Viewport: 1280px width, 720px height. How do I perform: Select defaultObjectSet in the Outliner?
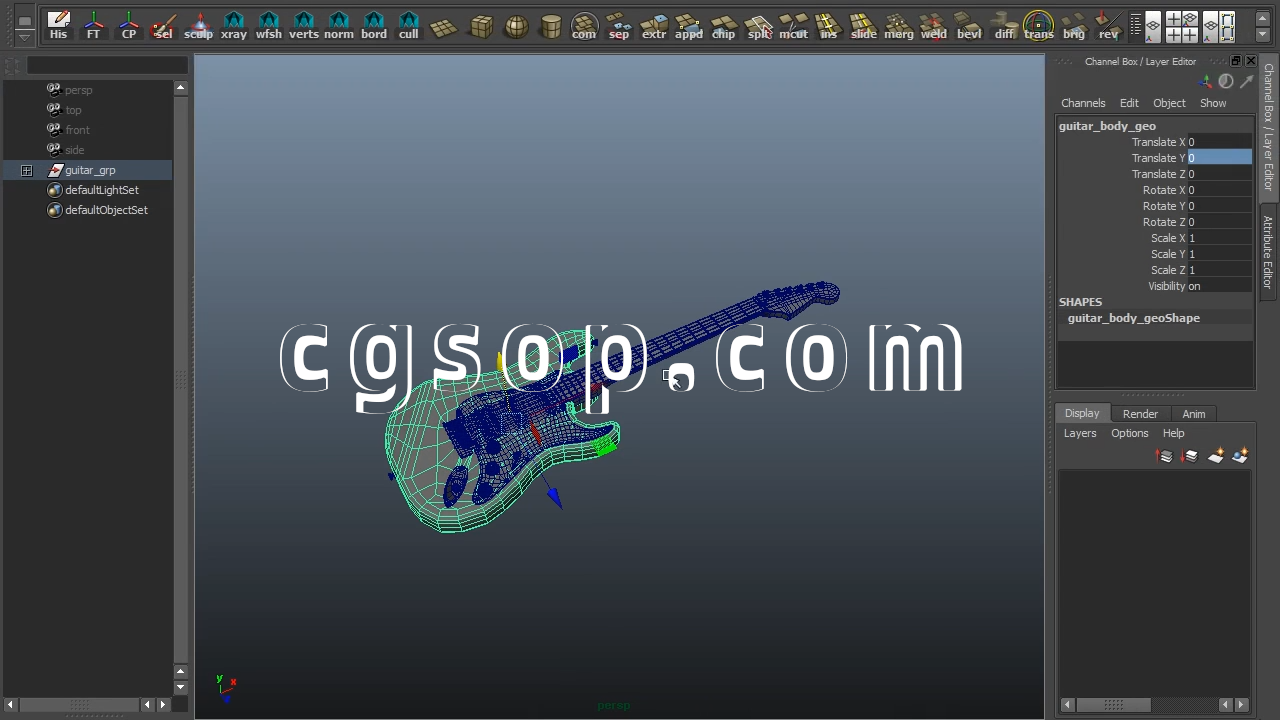tap(106, 210)
